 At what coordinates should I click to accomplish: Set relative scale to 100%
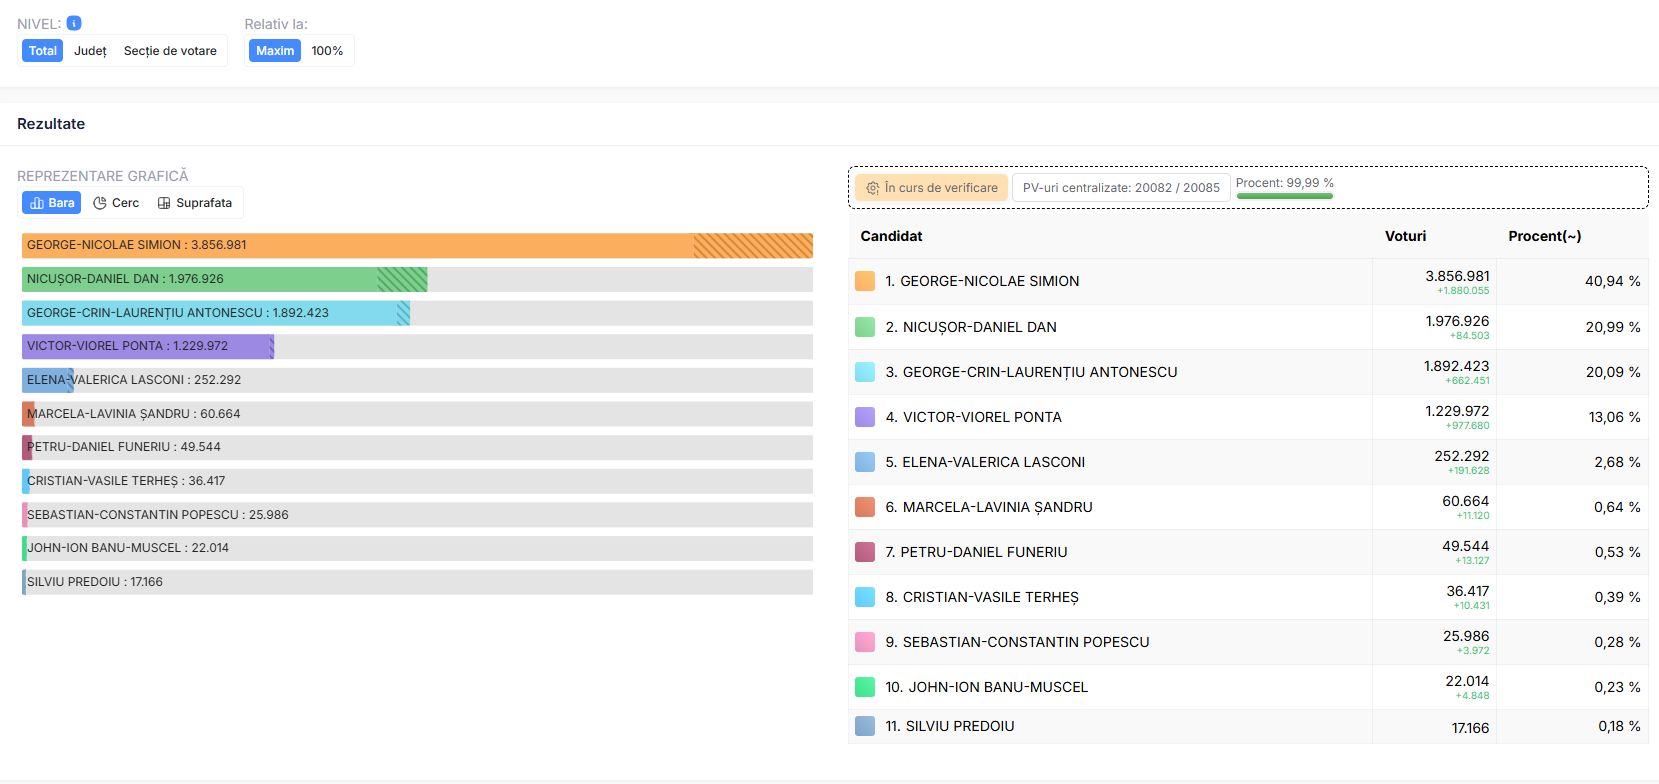327,51
